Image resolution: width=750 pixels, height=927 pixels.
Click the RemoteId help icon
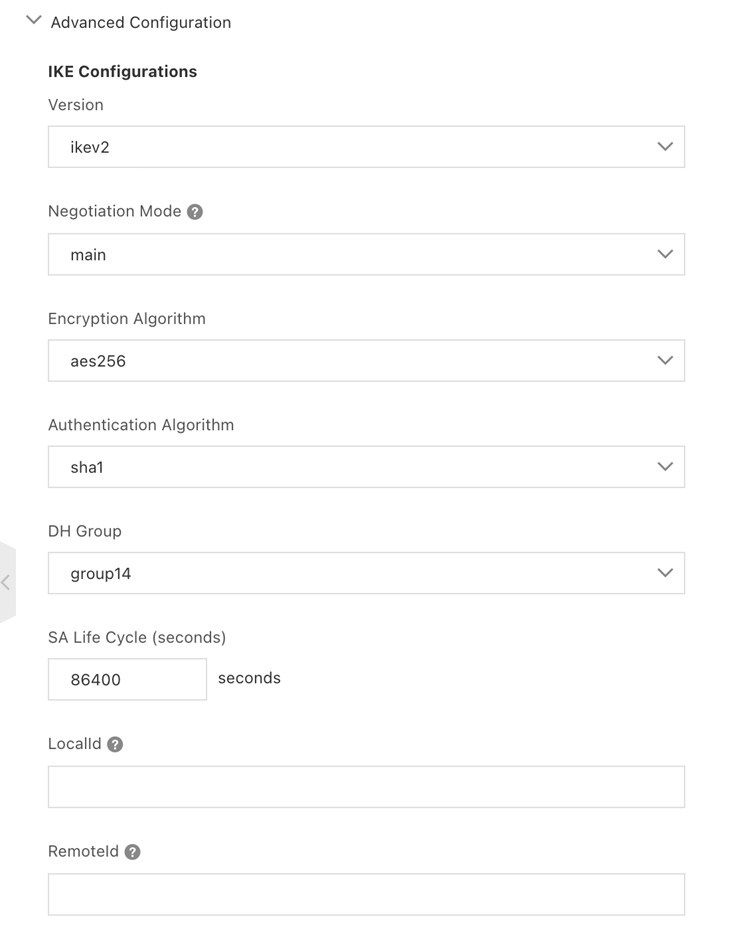[x=133, y=852]
